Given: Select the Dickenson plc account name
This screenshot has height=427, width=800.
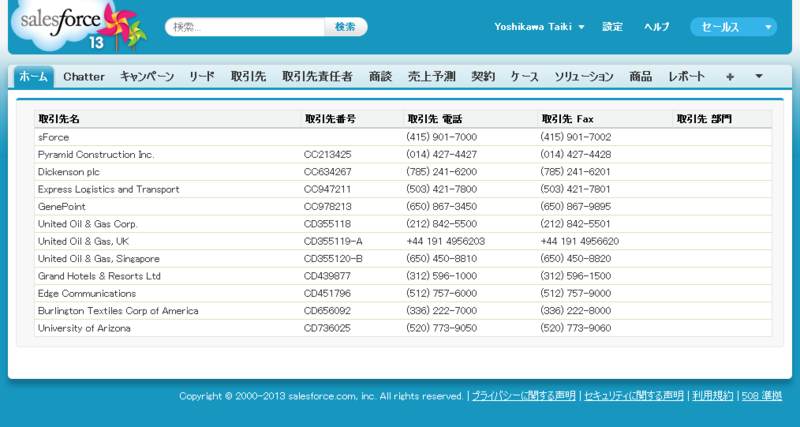Looking at the screenshot, I should coord(69,172).
